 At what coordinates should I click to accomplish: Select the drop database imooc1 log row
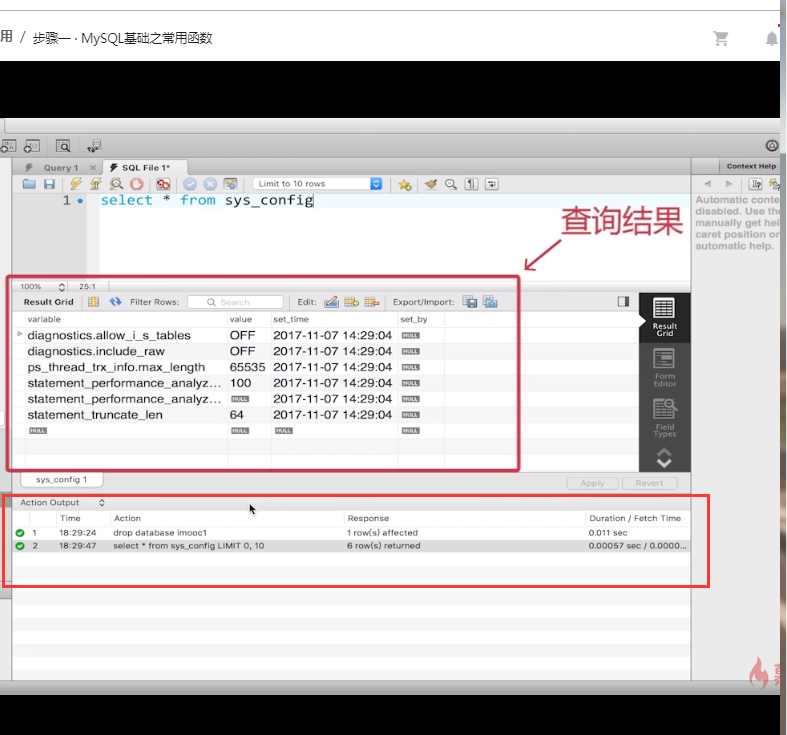[x=351, y=533]
